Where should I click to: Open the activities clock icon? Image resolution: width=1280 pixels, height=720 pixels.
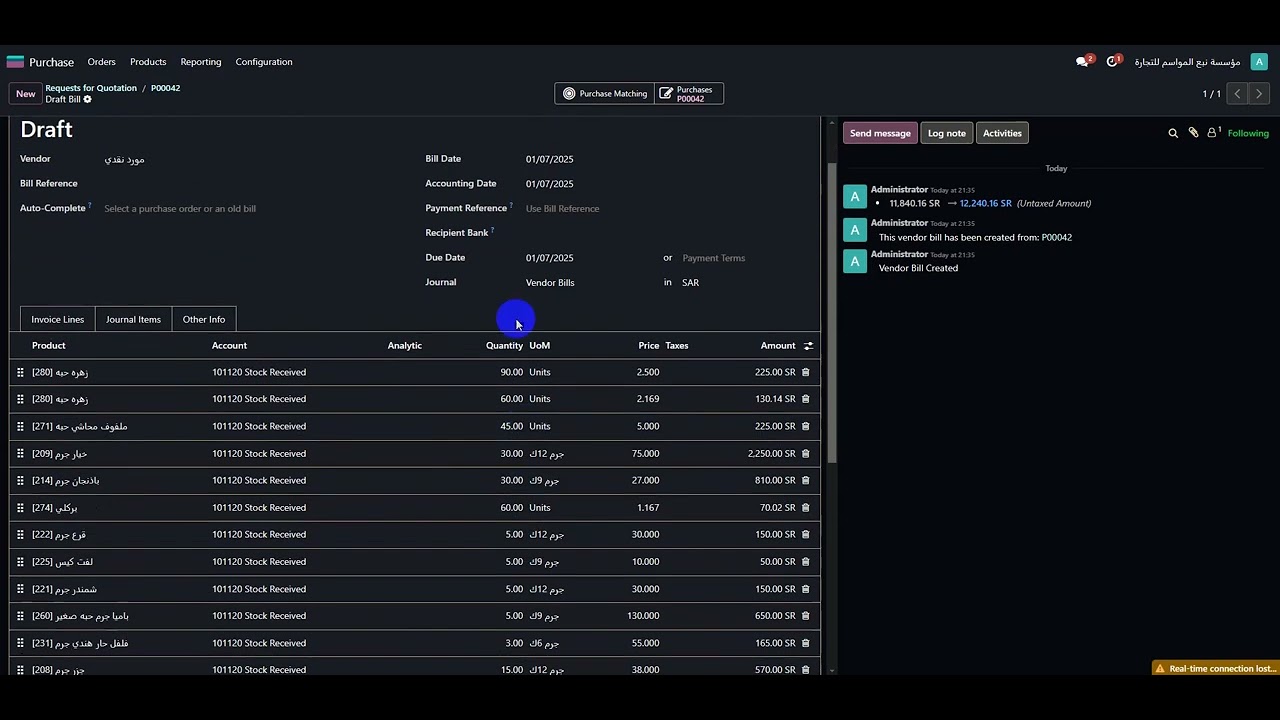point(1113,62)
